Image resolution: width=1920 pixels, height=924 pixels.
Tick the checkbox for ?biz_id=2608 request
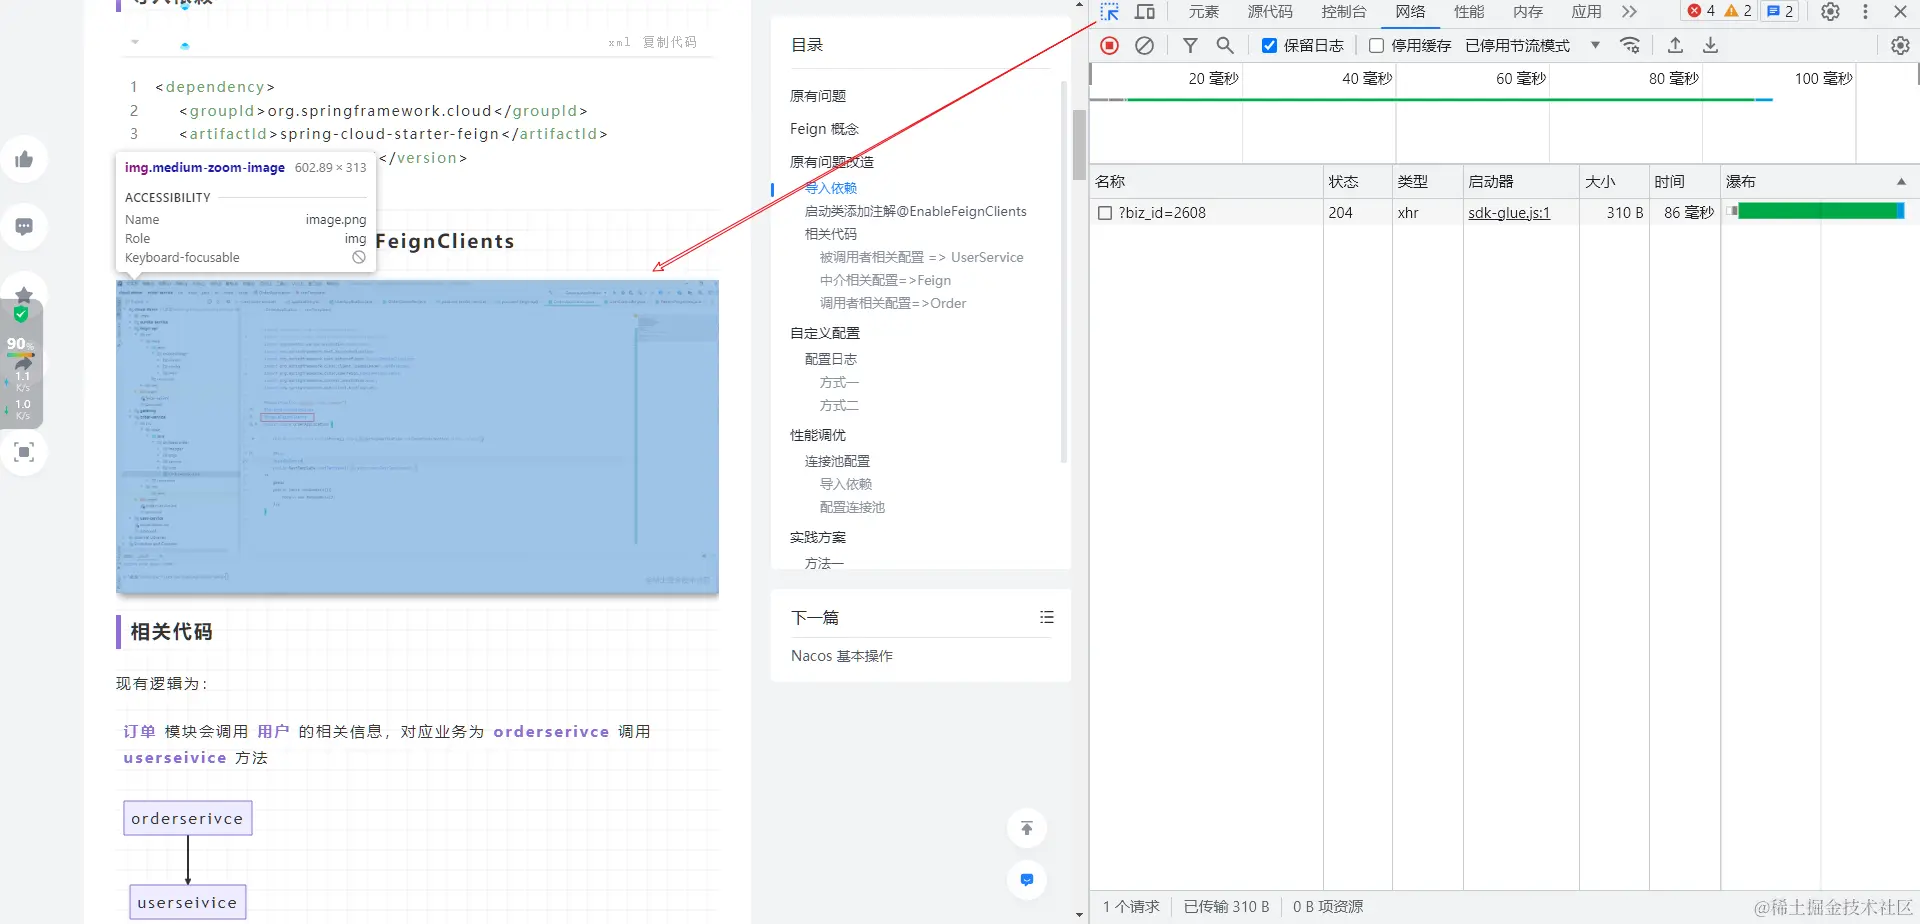point(1105,213)
